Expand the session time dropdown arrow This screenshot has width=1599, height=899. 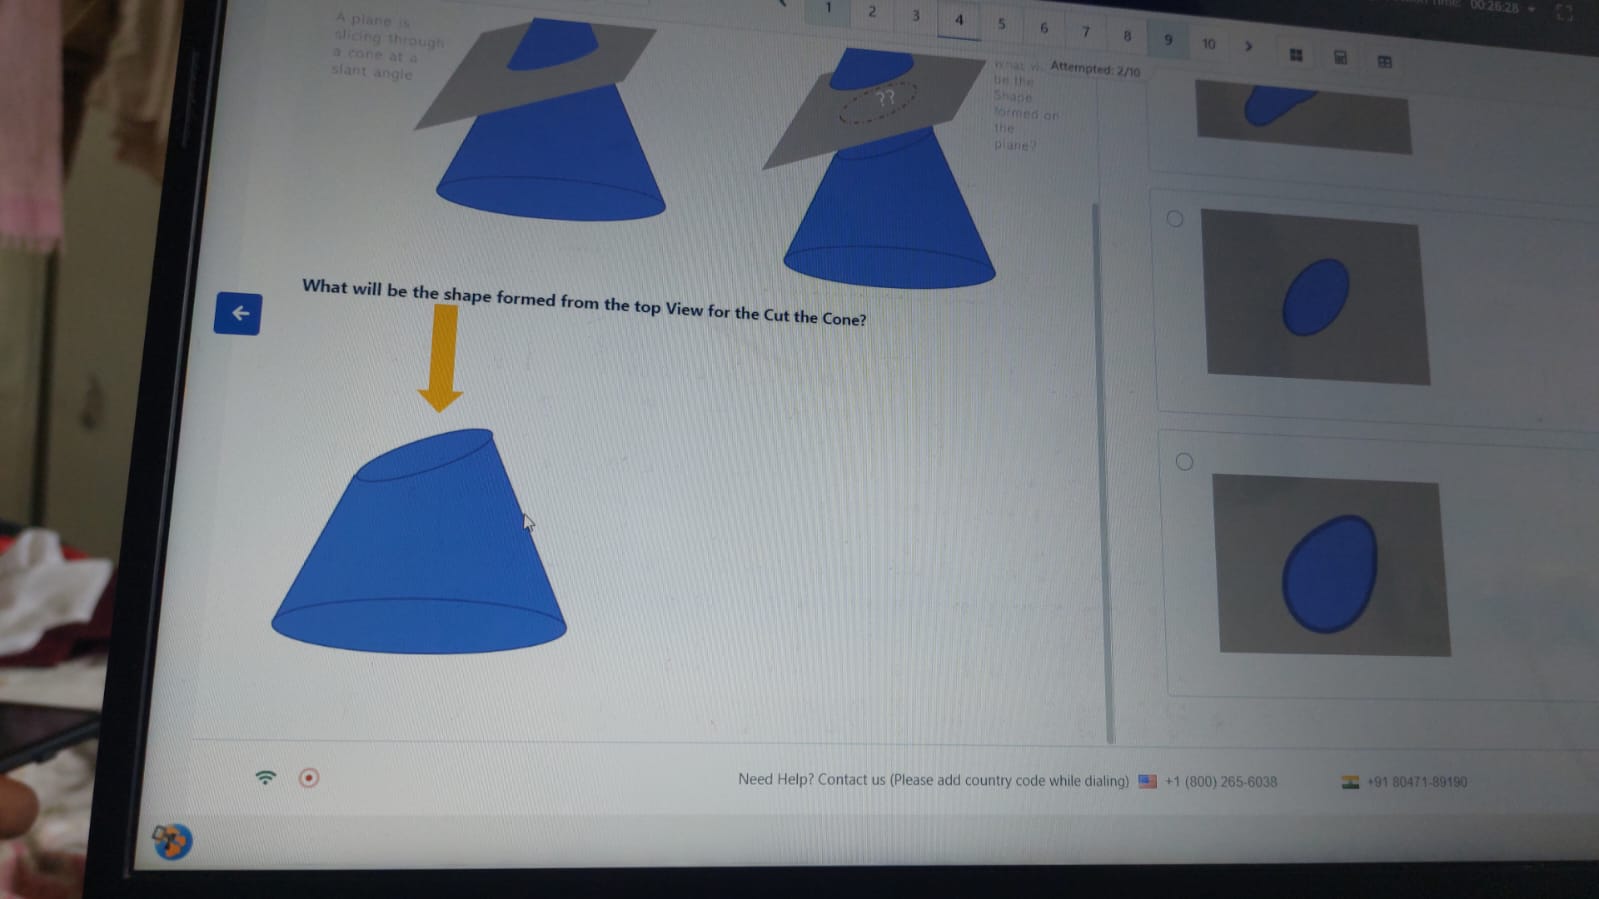(x=1531, y=9)
